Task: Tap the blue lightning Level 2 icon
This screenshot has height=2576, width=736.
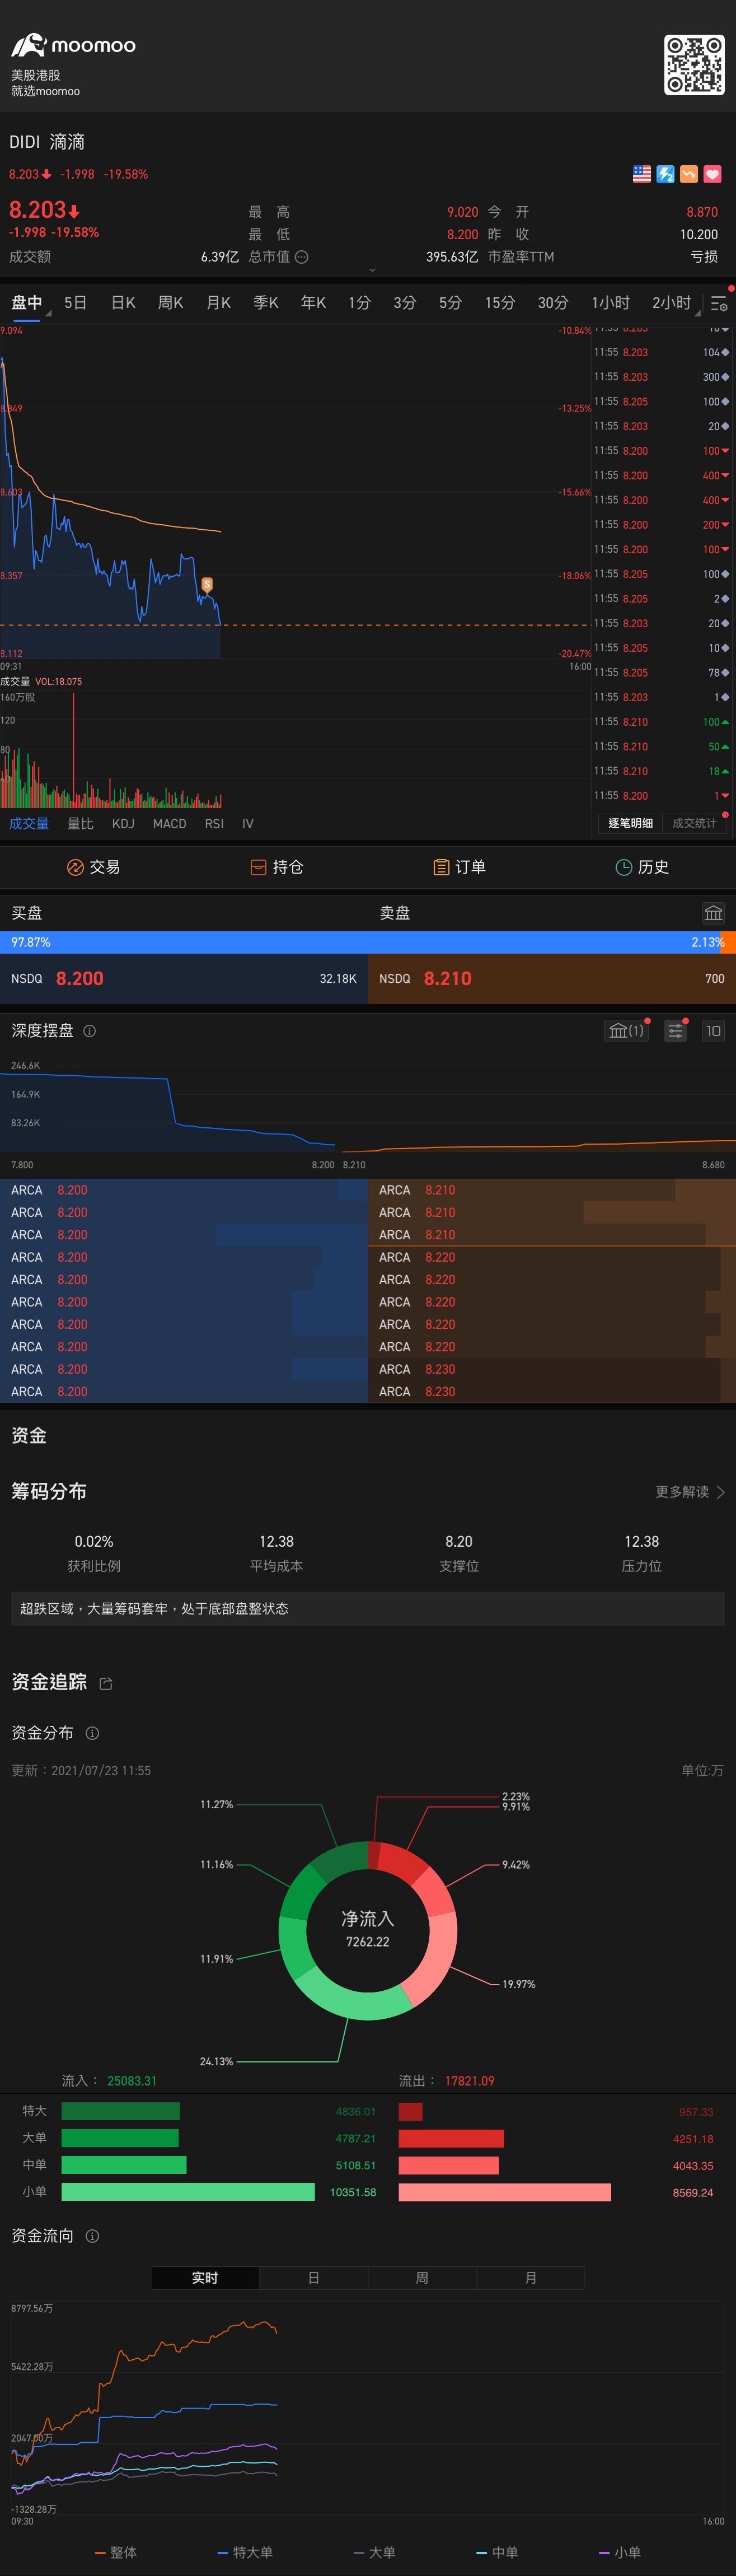Action: (x=665, y=174)
